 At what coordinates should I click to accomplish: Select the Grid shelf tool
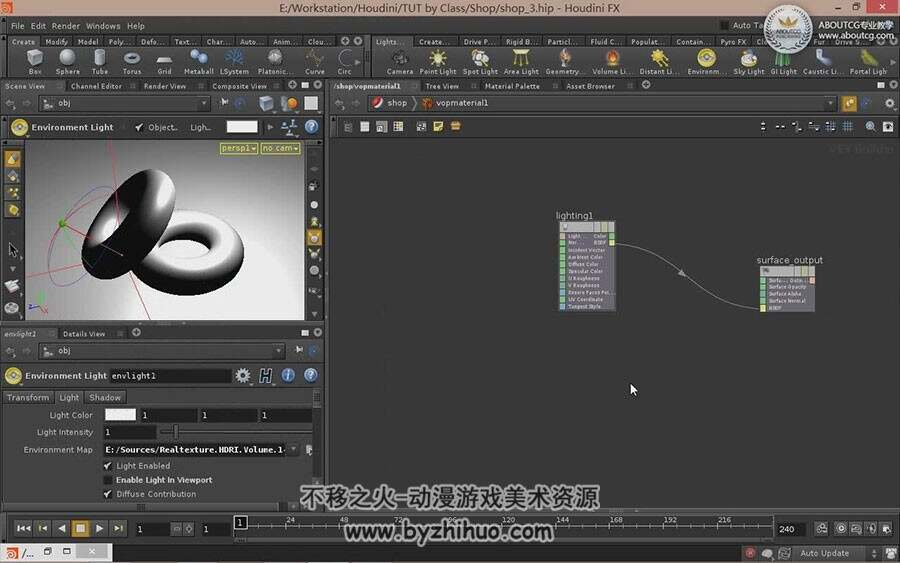tap(164, 61)
